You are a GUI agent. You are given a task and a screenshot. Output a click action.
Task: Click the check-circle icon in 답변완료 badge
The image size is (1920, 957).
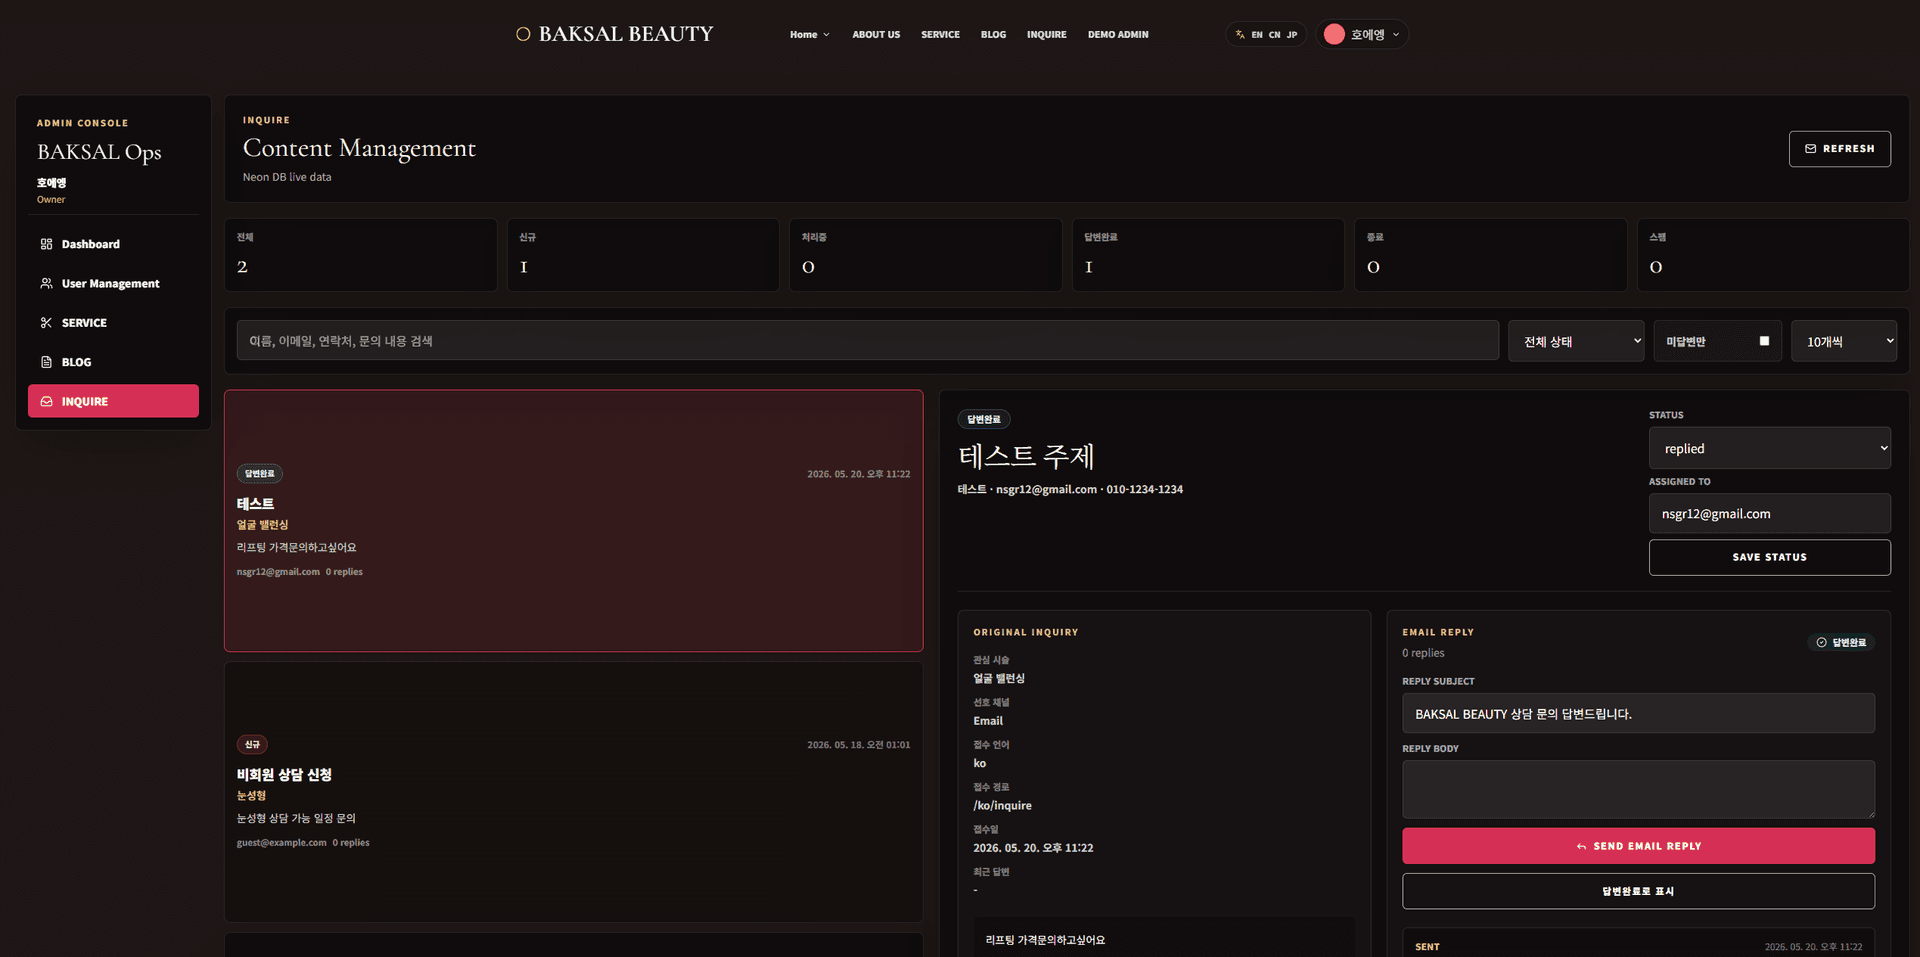point(1821,642)
